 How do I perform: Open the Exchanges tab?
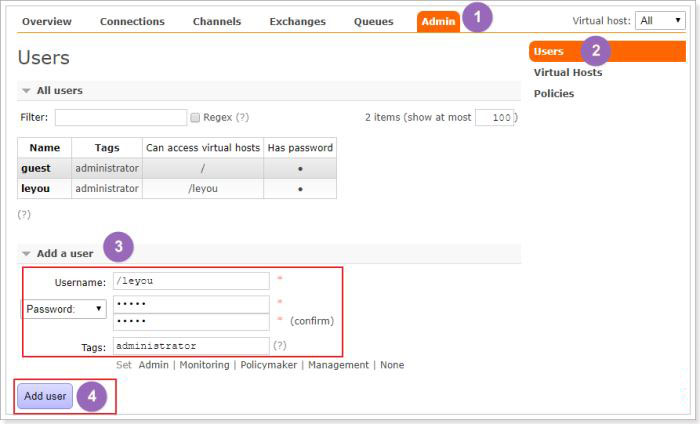pos(297,21)
